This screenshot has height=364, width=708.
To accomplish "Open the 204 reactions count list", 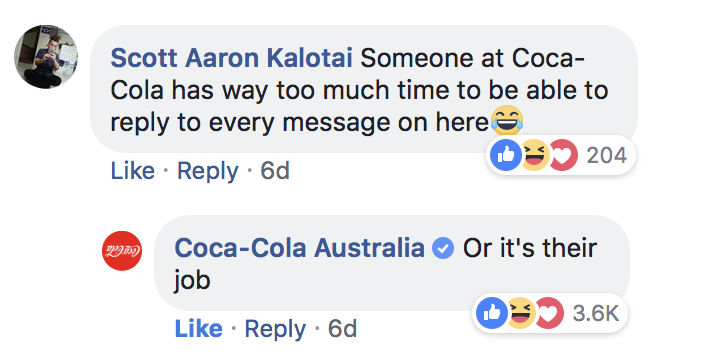I will coord(606,155).
